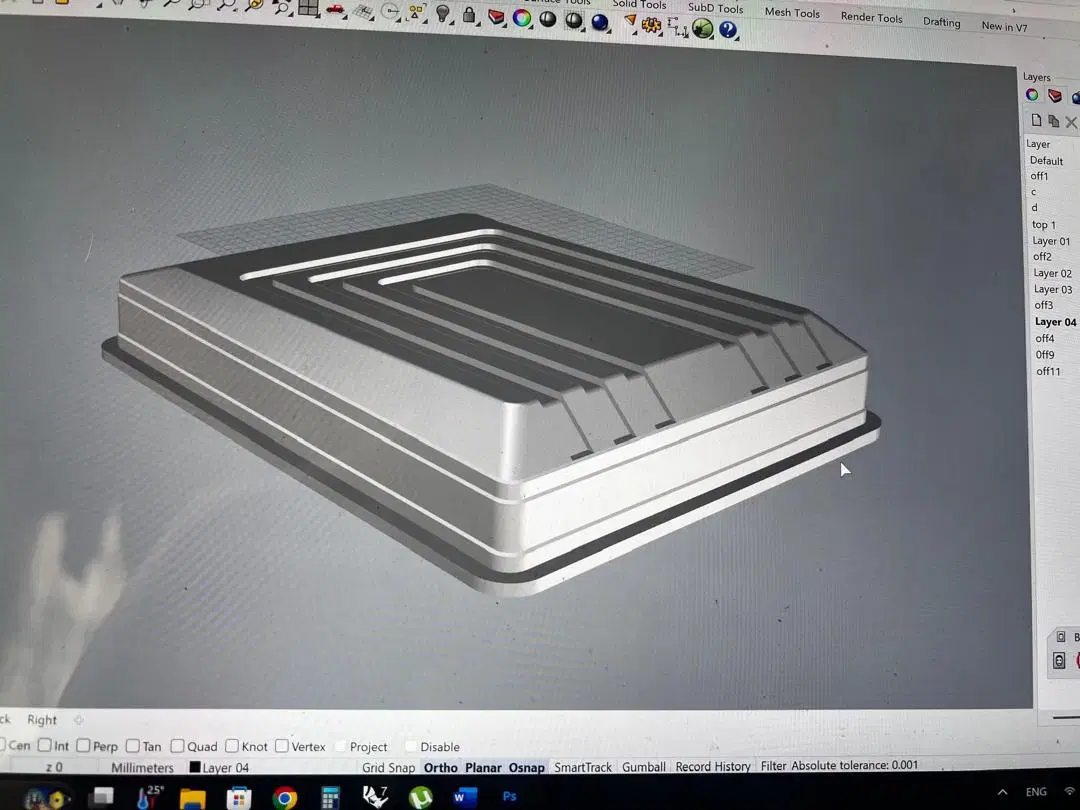
Task: Toggle the Disable osnap checkbox
Action: (x=411, y=747)
